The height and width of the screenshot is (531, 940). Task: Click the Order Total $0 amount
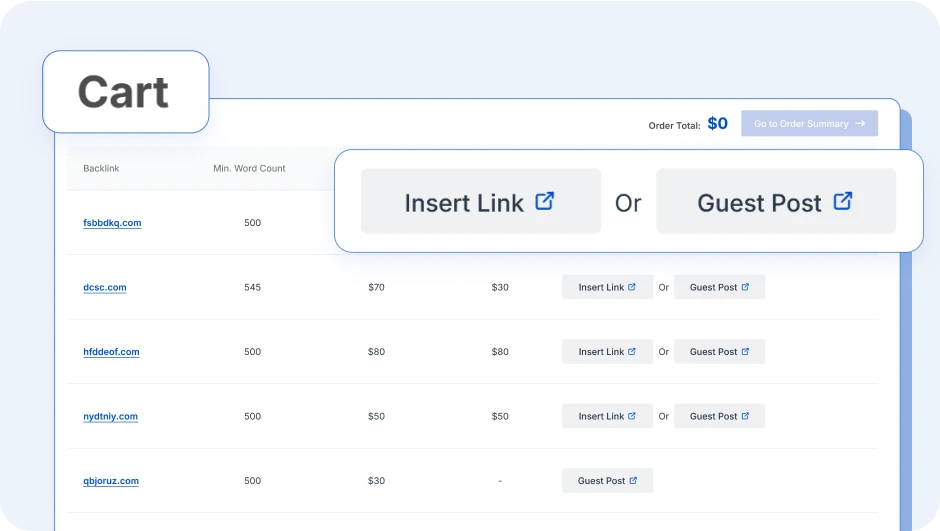tap(718, 123)
